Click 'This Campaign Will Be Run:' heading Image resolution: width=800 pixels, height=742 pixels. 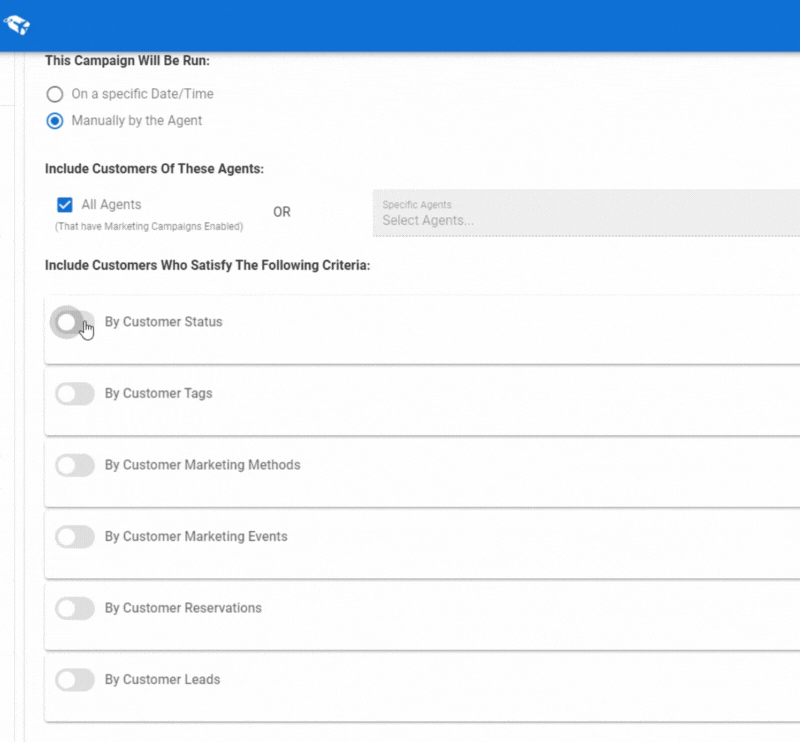(x=127, y=61)
